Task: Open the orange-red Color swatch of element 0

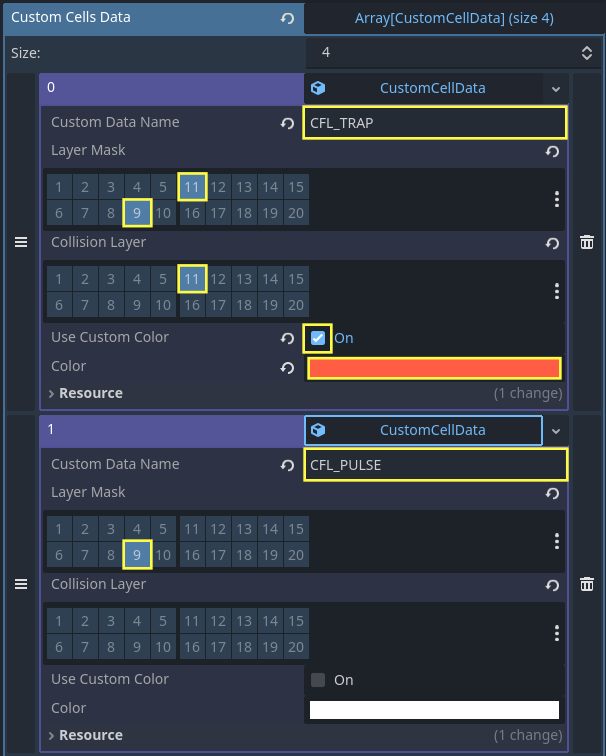Action: pos(434,368)
